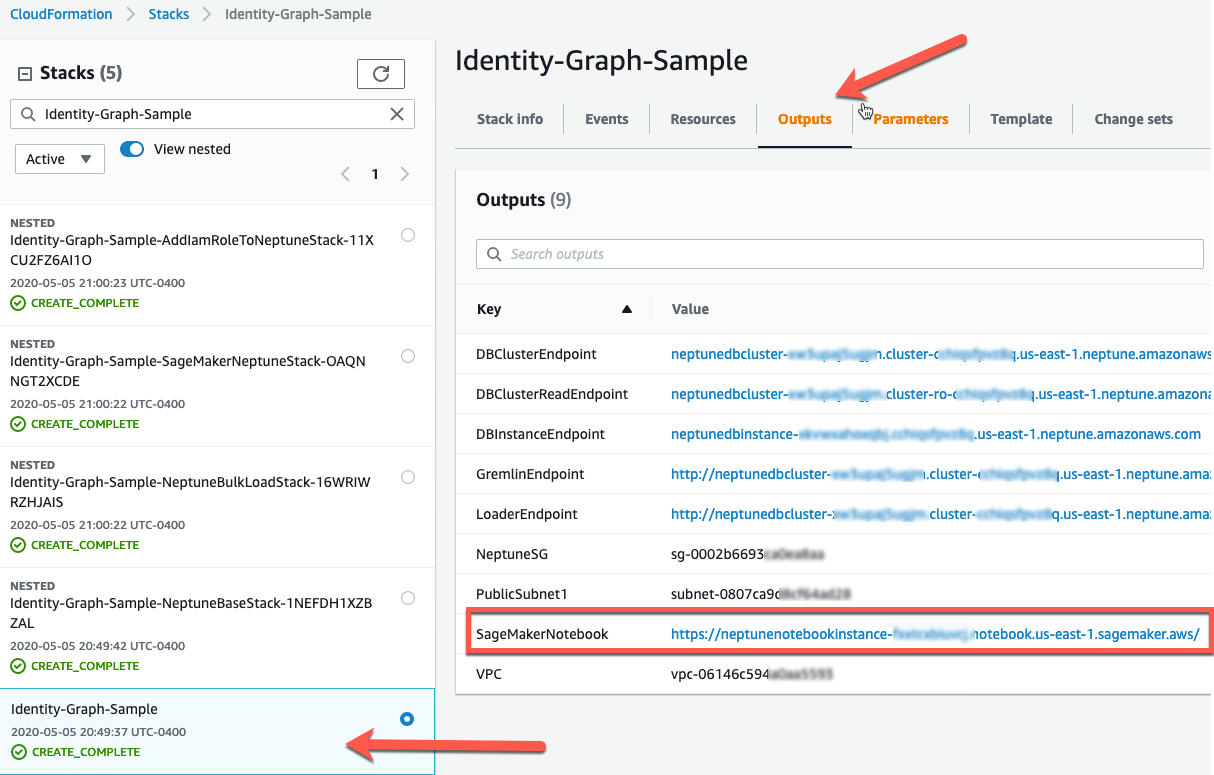Screen dimensions: 1214x775
Task: Select the VPC key cell
Action: (489, 674)
